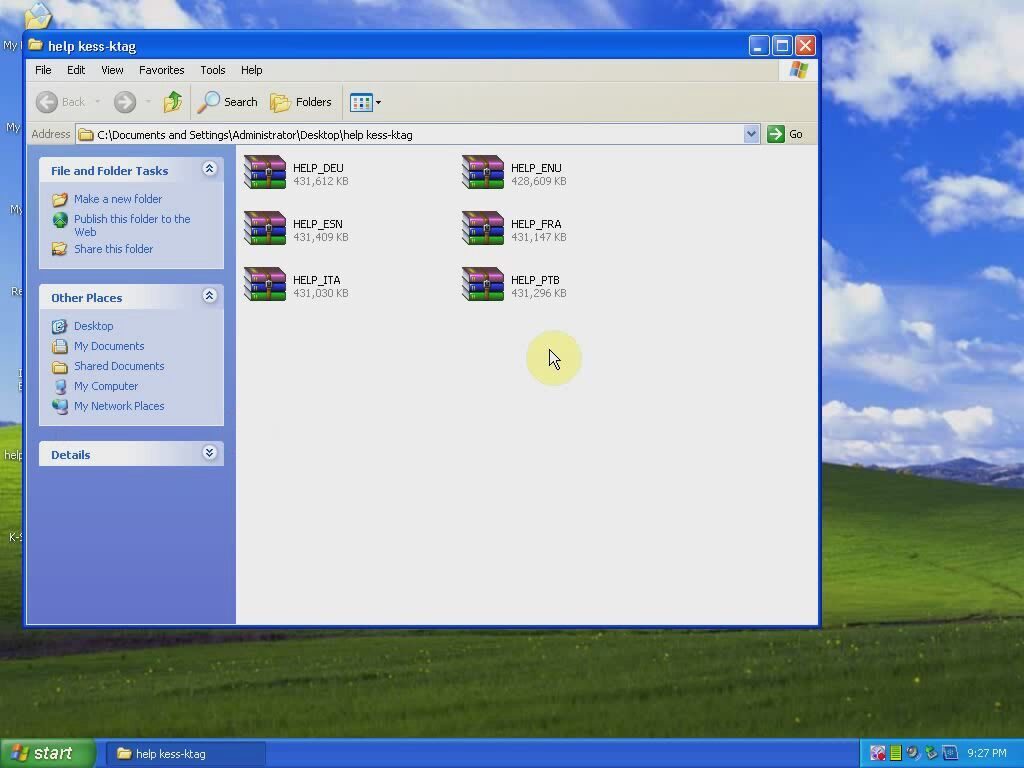Click the Desktop icon in Other Places
Image resolution: width=1024 pixels, height=768 pixels.
[60, 326]
